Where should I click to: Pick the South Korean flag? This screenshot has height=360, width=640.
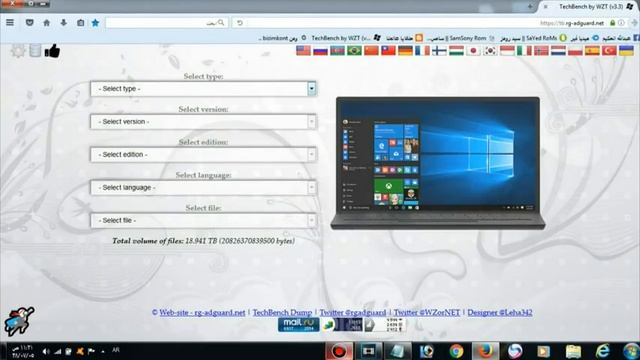[490, 51]
